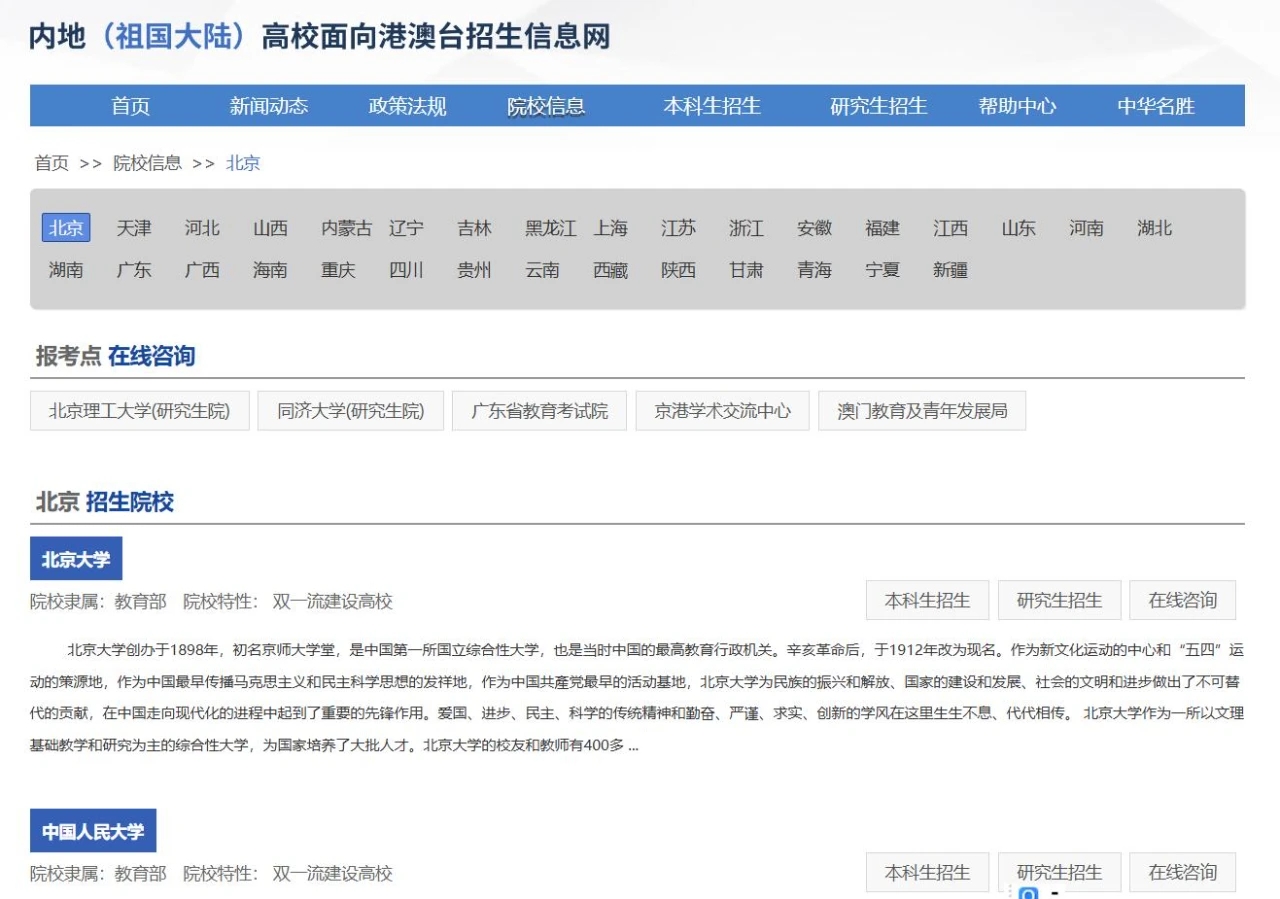This screenshot has height=899, width=1280.
Task: Choose 四川 in the province list
Action: click(x=406, y=270)
